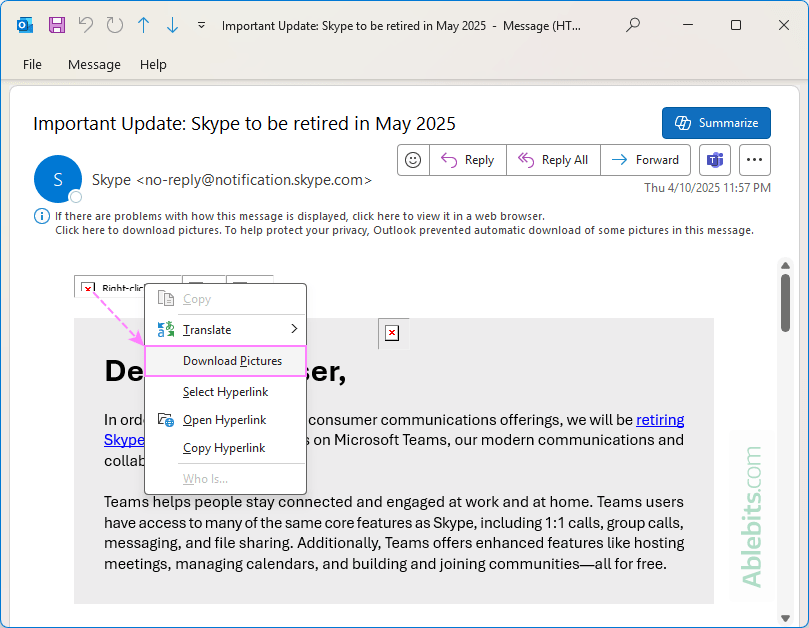React with the smiley emoji button
This screenshot has height=628, width=809.
click(x=413, y=160)
